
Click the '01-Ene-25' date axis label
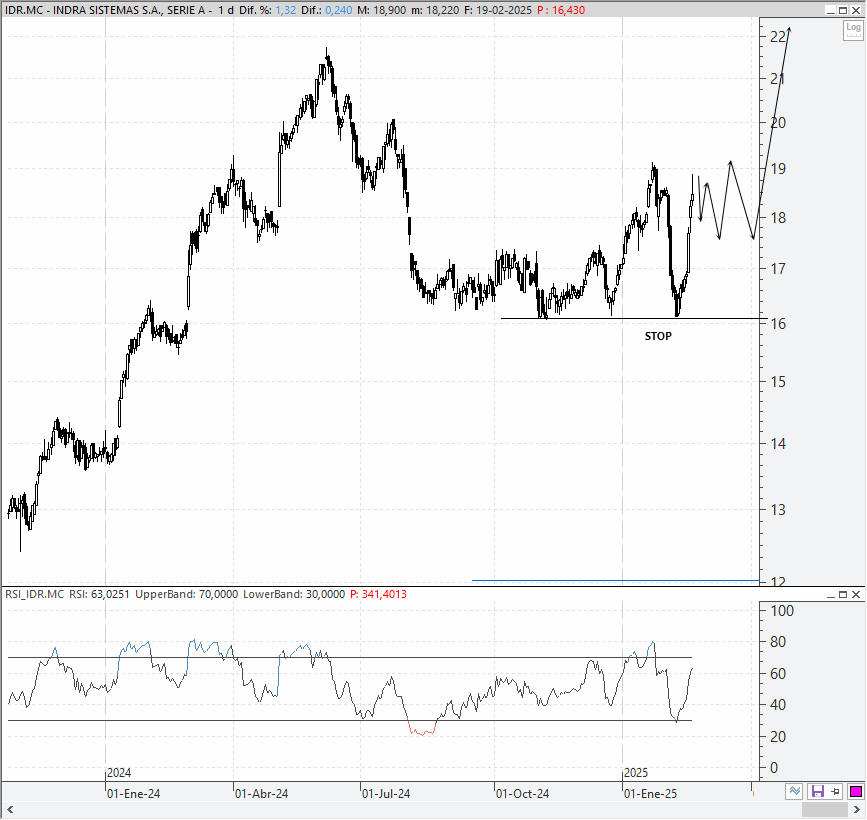pos(650,794)
